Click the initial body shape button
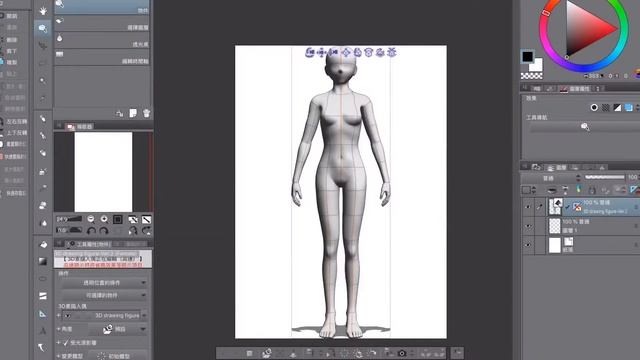 (x=117, y=356)
